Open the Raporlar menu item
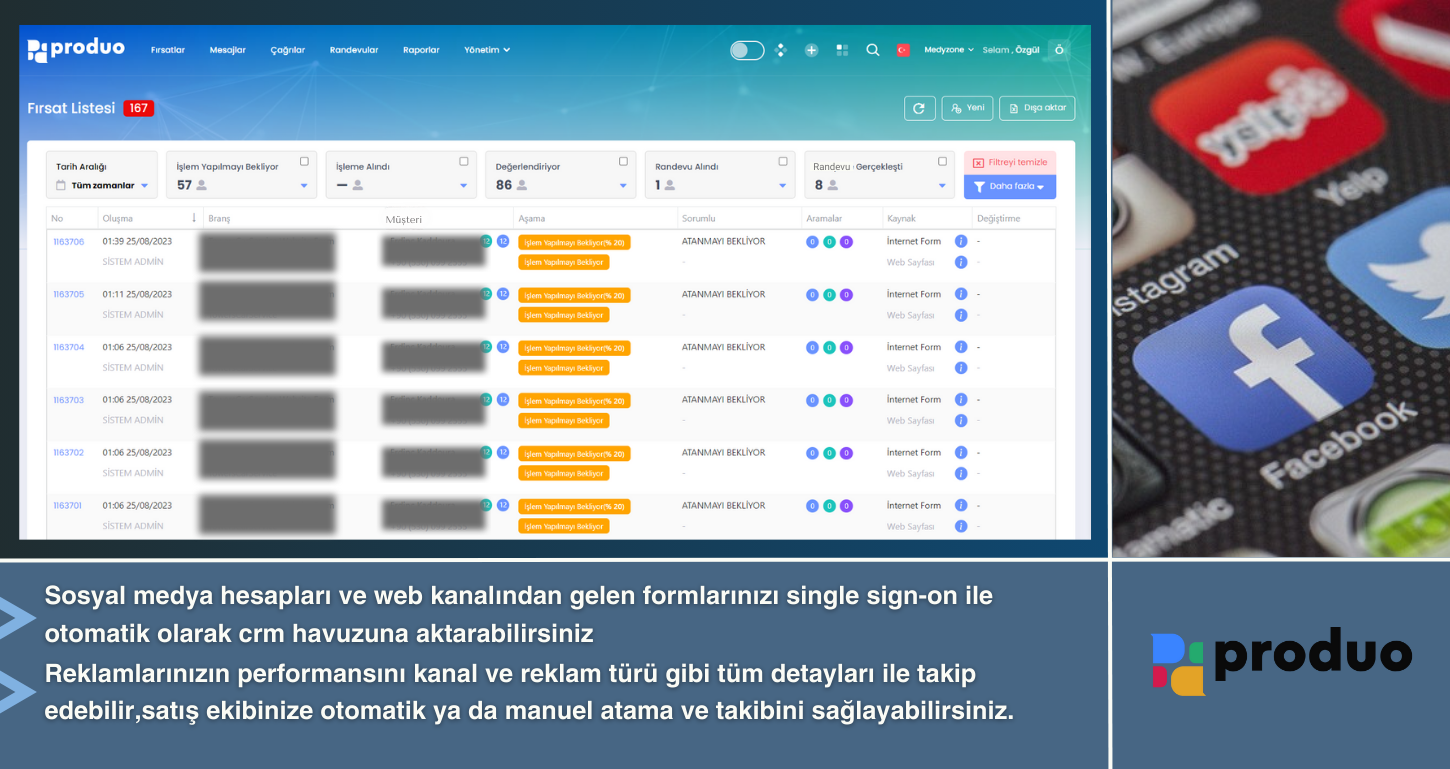This screenshot has width=1450, height=769. click(421, 50)
